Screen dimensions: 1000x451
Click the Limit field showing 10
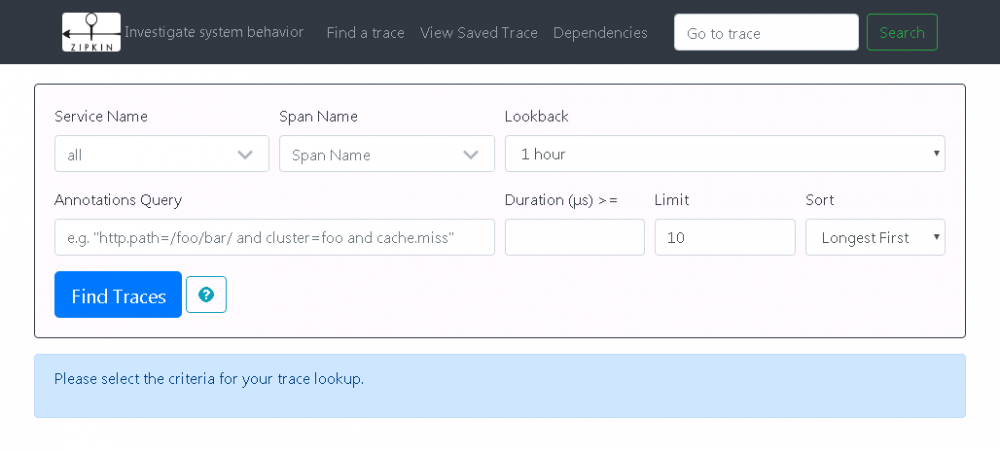click(724, 238)
